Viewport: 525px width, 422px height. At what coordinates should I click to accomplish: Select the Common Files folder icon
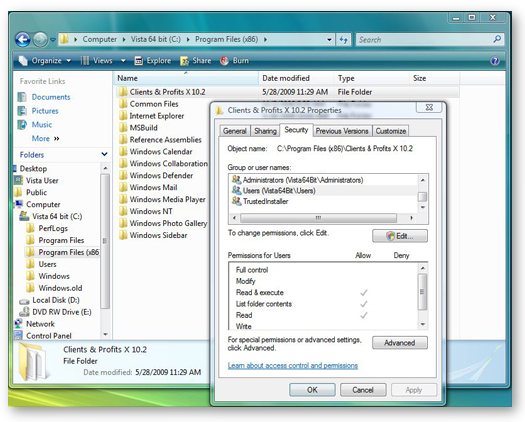(x=123, y=103)
